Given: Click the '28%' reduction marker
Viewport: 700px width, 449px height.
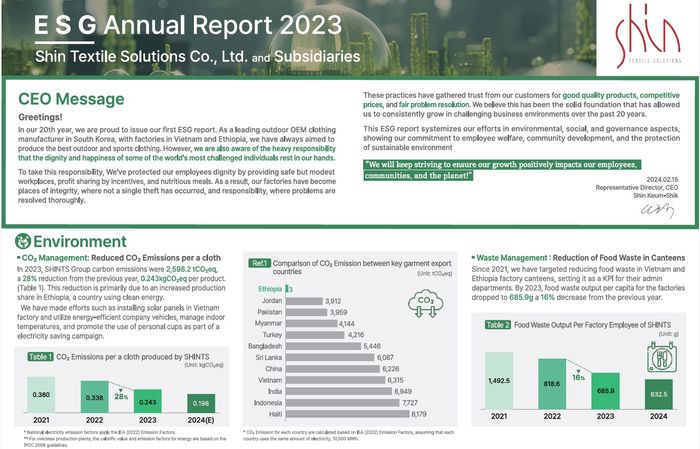Looking at the screenshot, I should (121, 395).
